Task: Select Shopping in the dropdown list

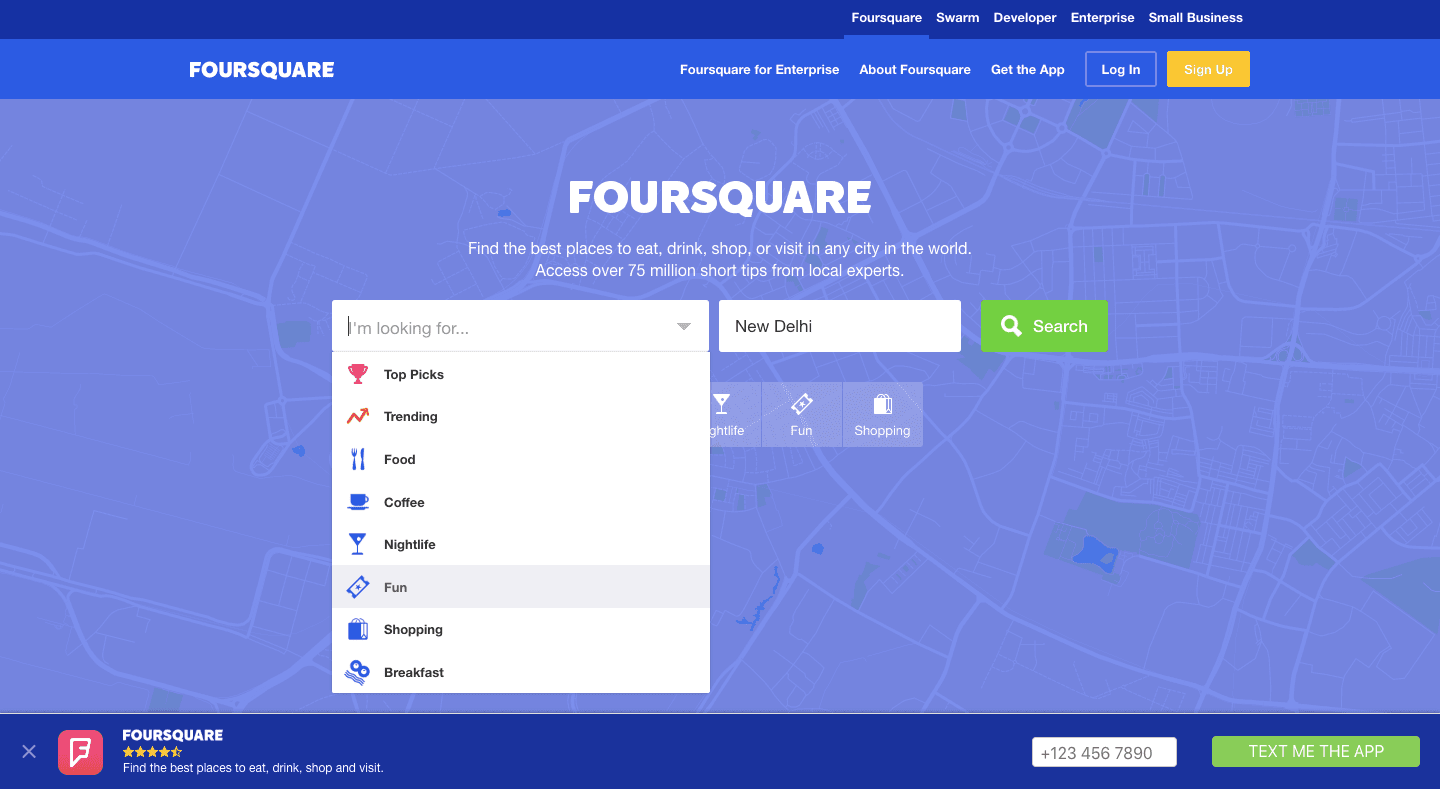Action: click(x=521, y=629)
